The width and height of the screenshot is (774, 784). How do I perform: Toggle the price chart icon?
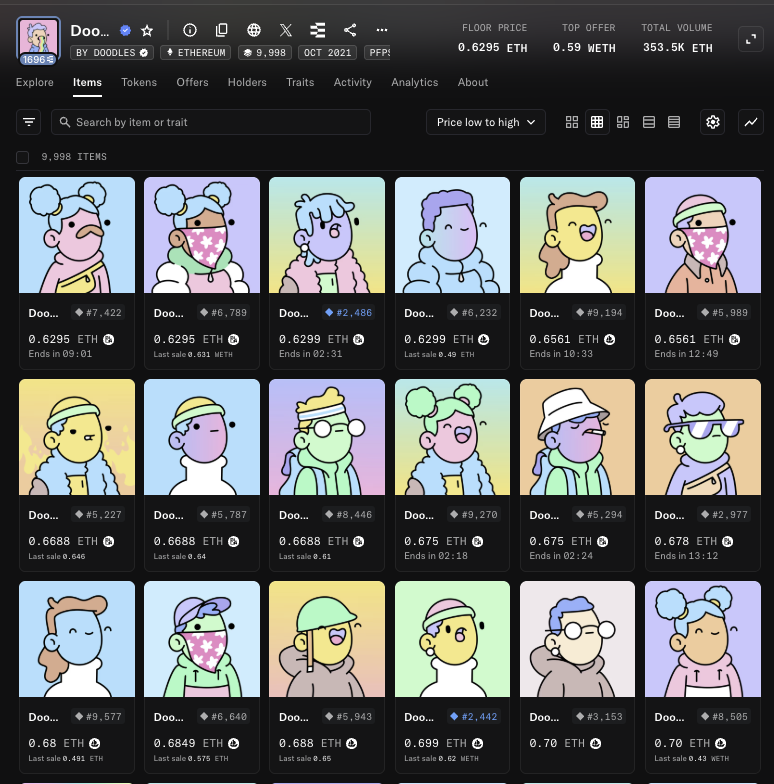[x=750, y=122]
